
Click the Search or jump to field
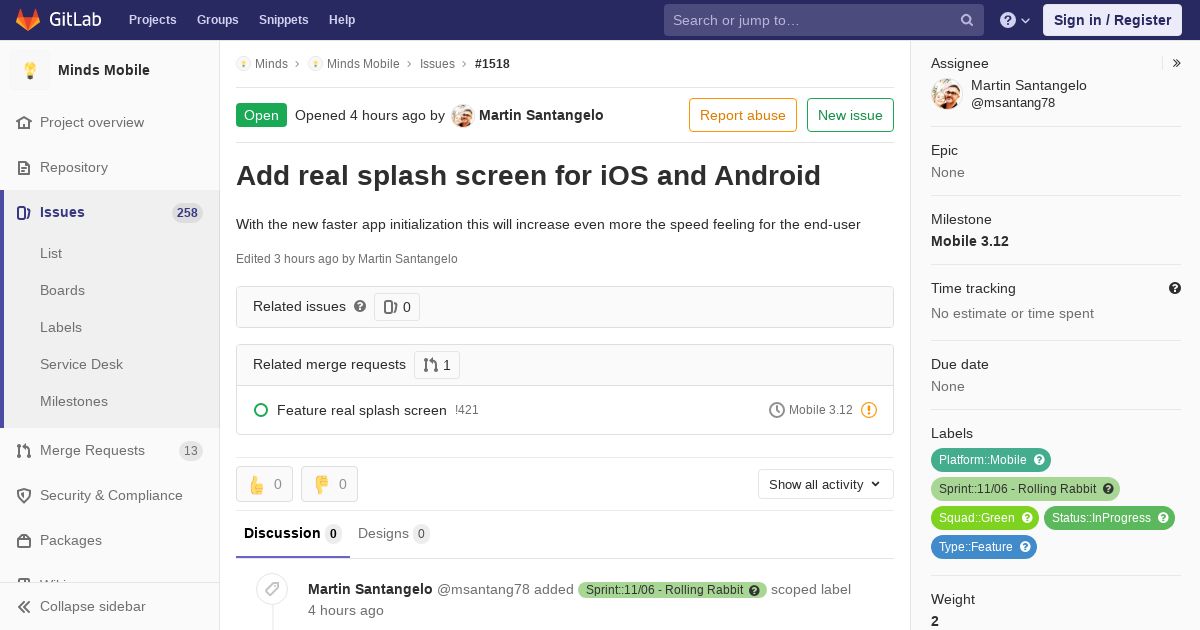[x=810, y=20]
